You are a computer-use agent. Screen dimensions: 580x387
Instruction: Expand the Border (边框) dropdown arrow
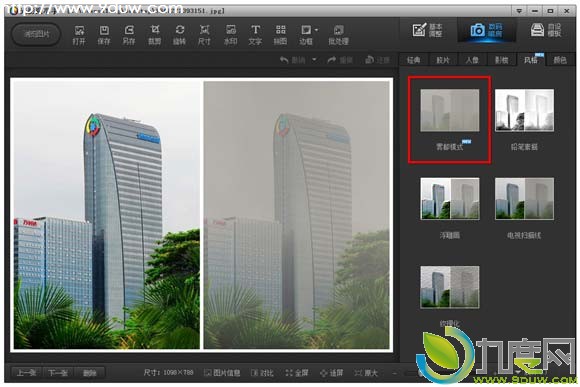click(317, 30)
